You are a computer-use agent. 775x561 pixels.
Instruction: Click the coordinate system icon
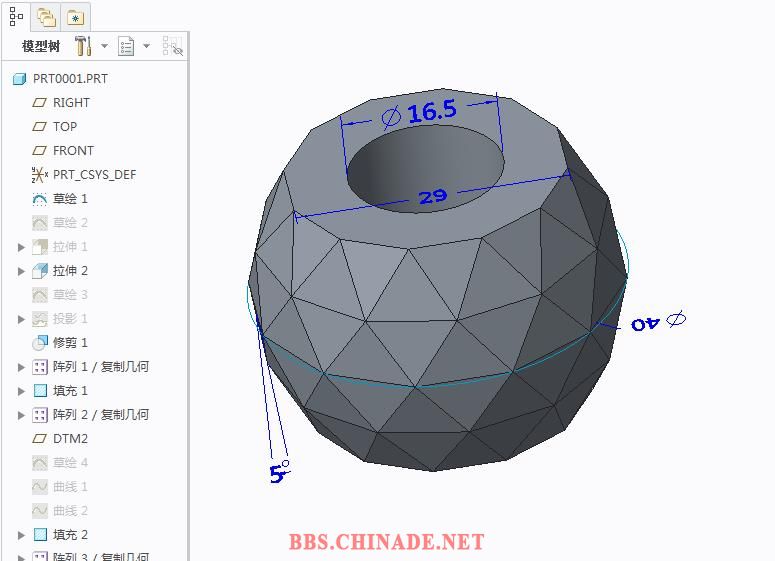click(40, 174)
